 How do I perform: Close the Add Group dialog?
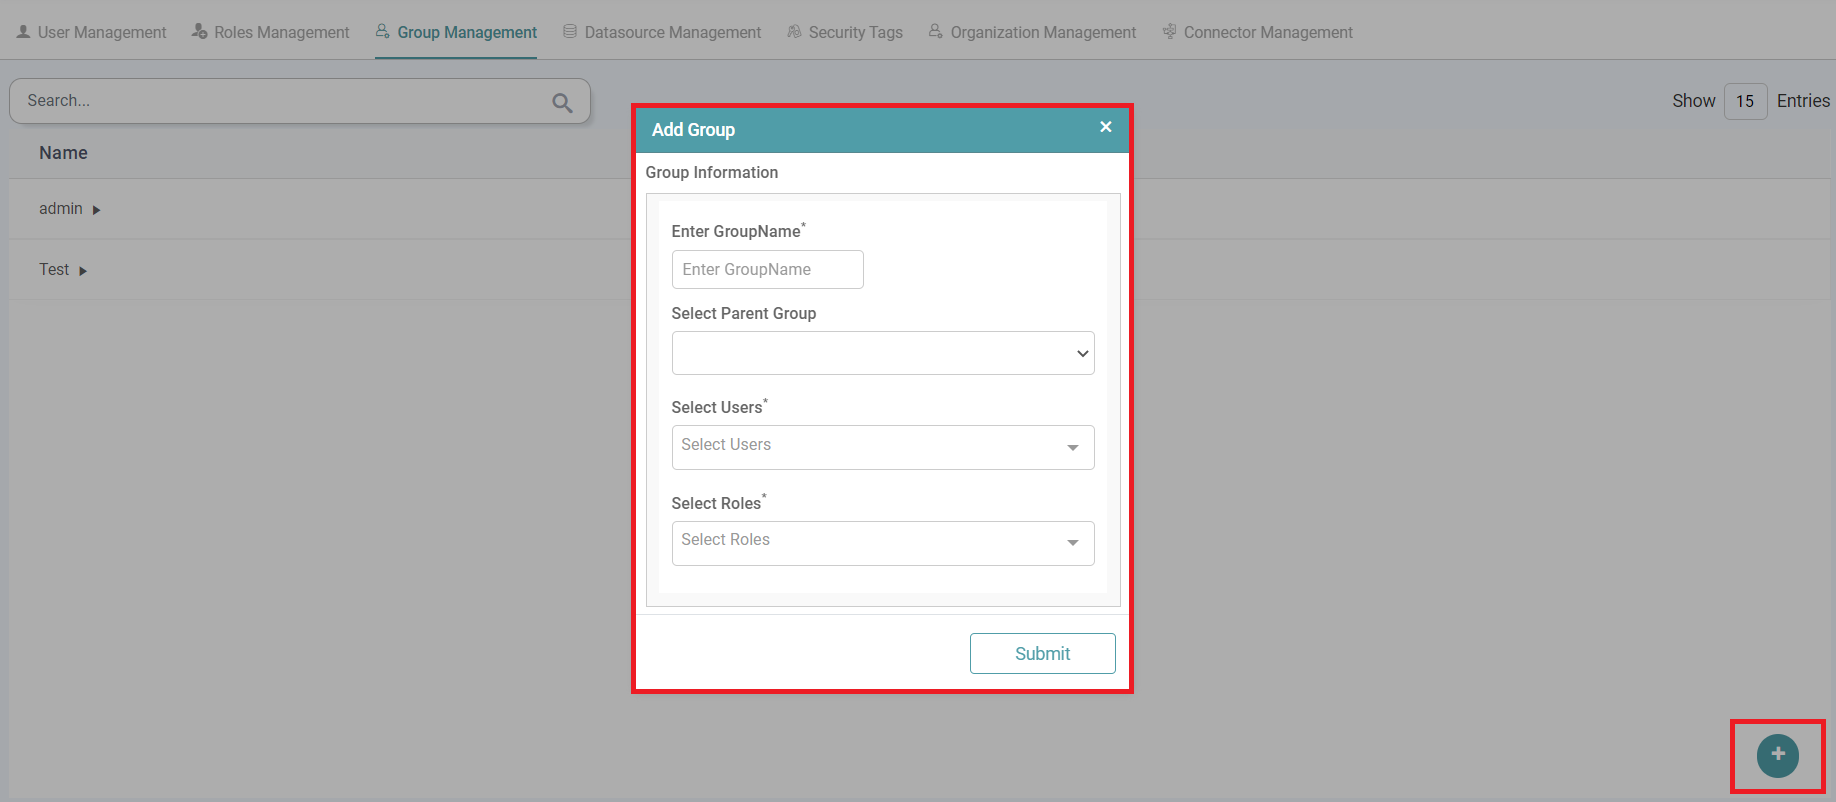(x=1105, y=127)
